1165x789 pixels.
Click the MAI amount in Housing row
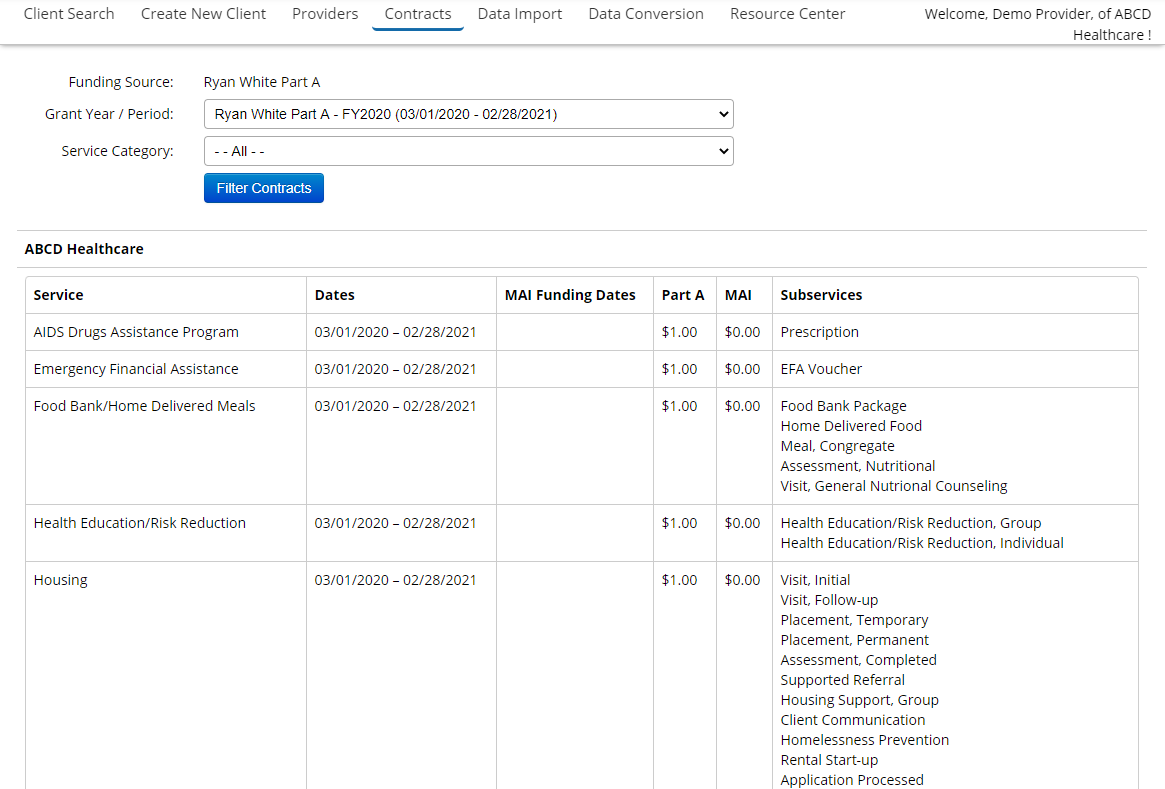coord(742,580)
